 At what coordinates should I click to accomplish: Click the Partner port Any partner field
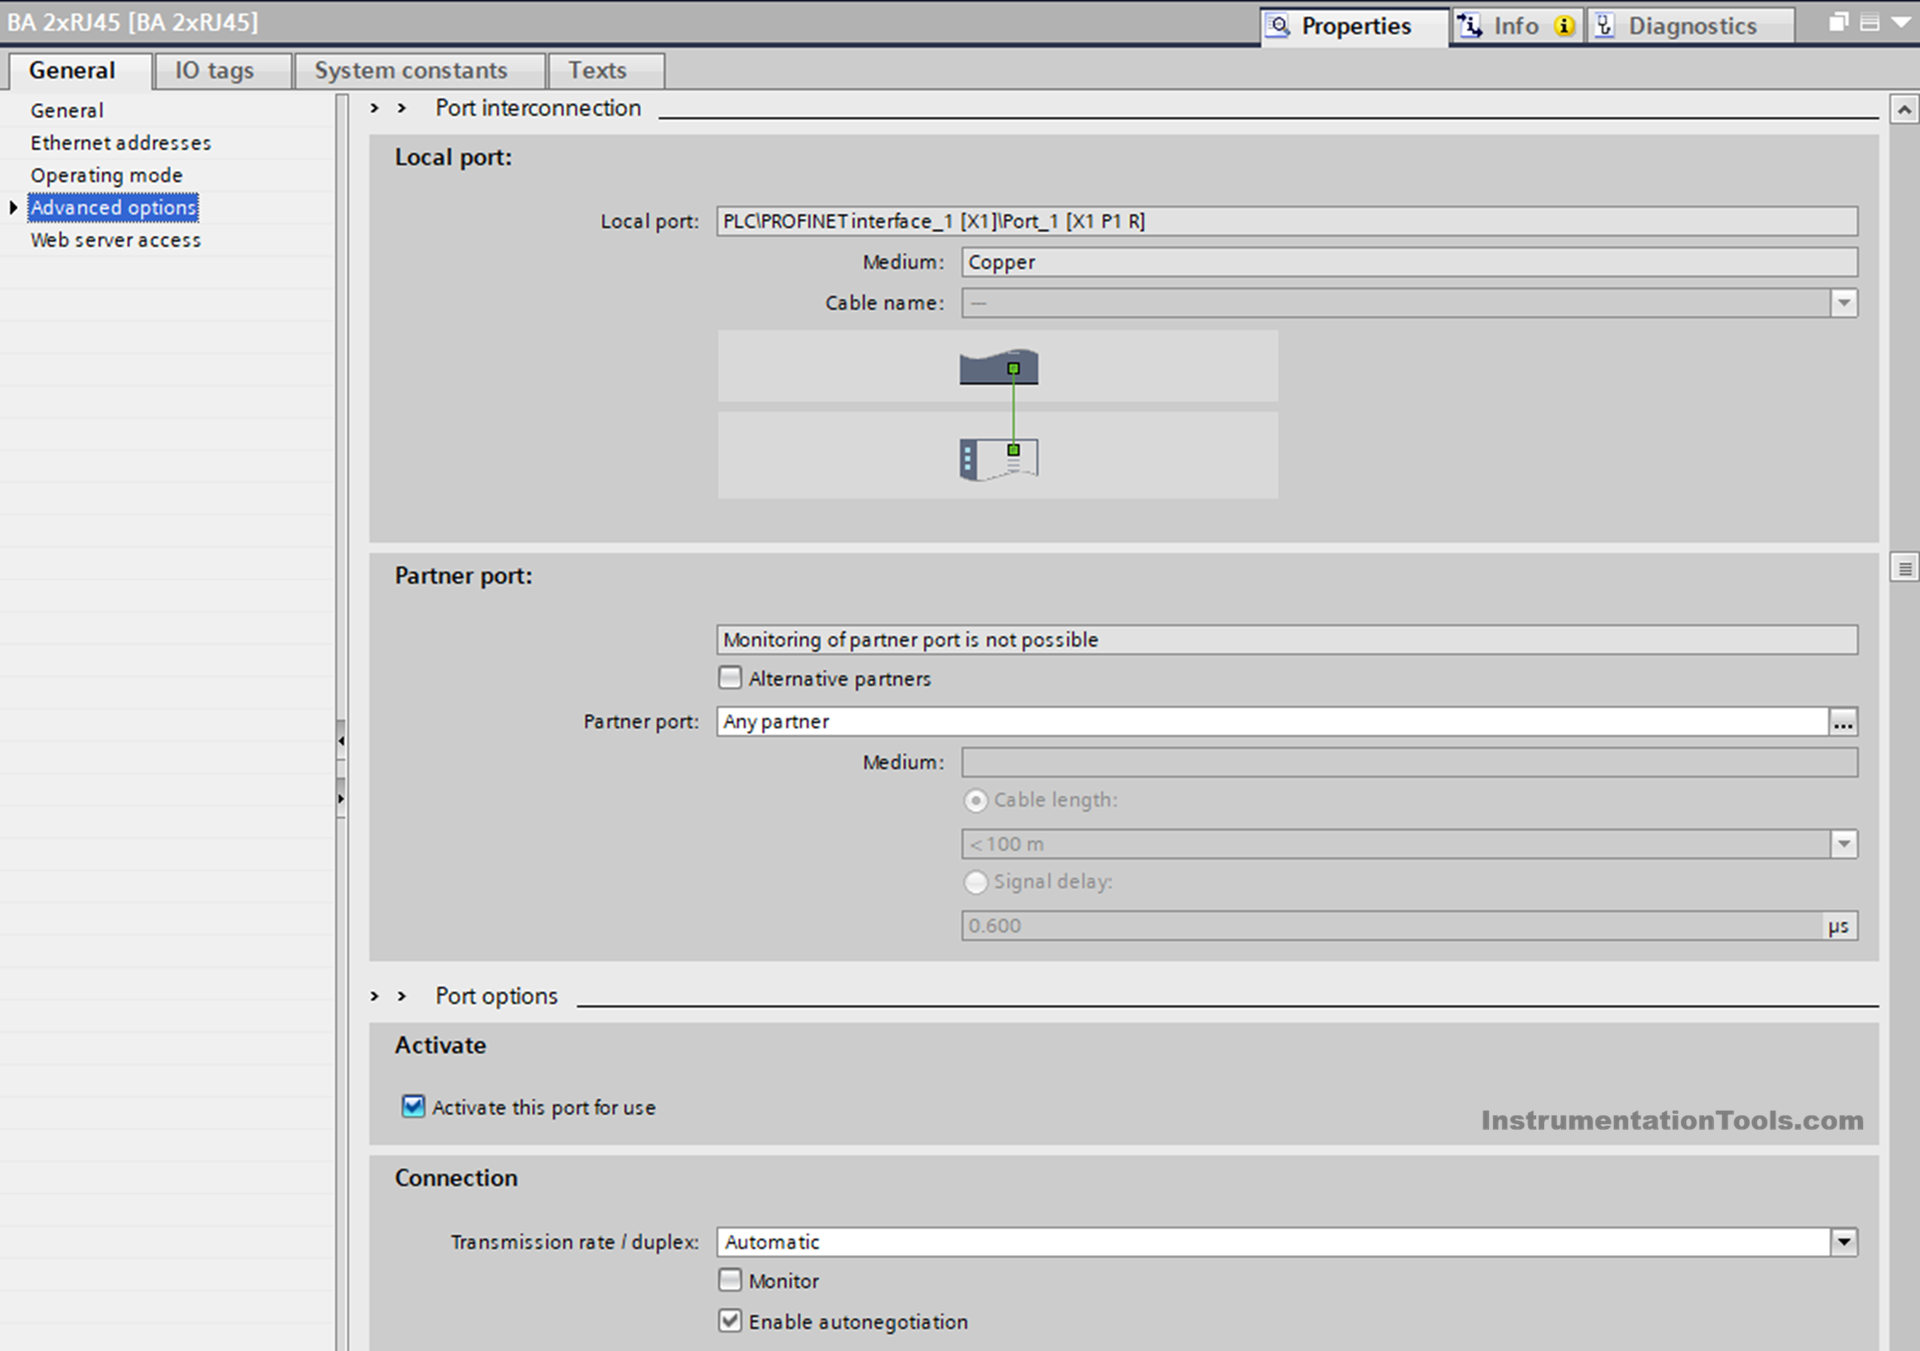1272,722
